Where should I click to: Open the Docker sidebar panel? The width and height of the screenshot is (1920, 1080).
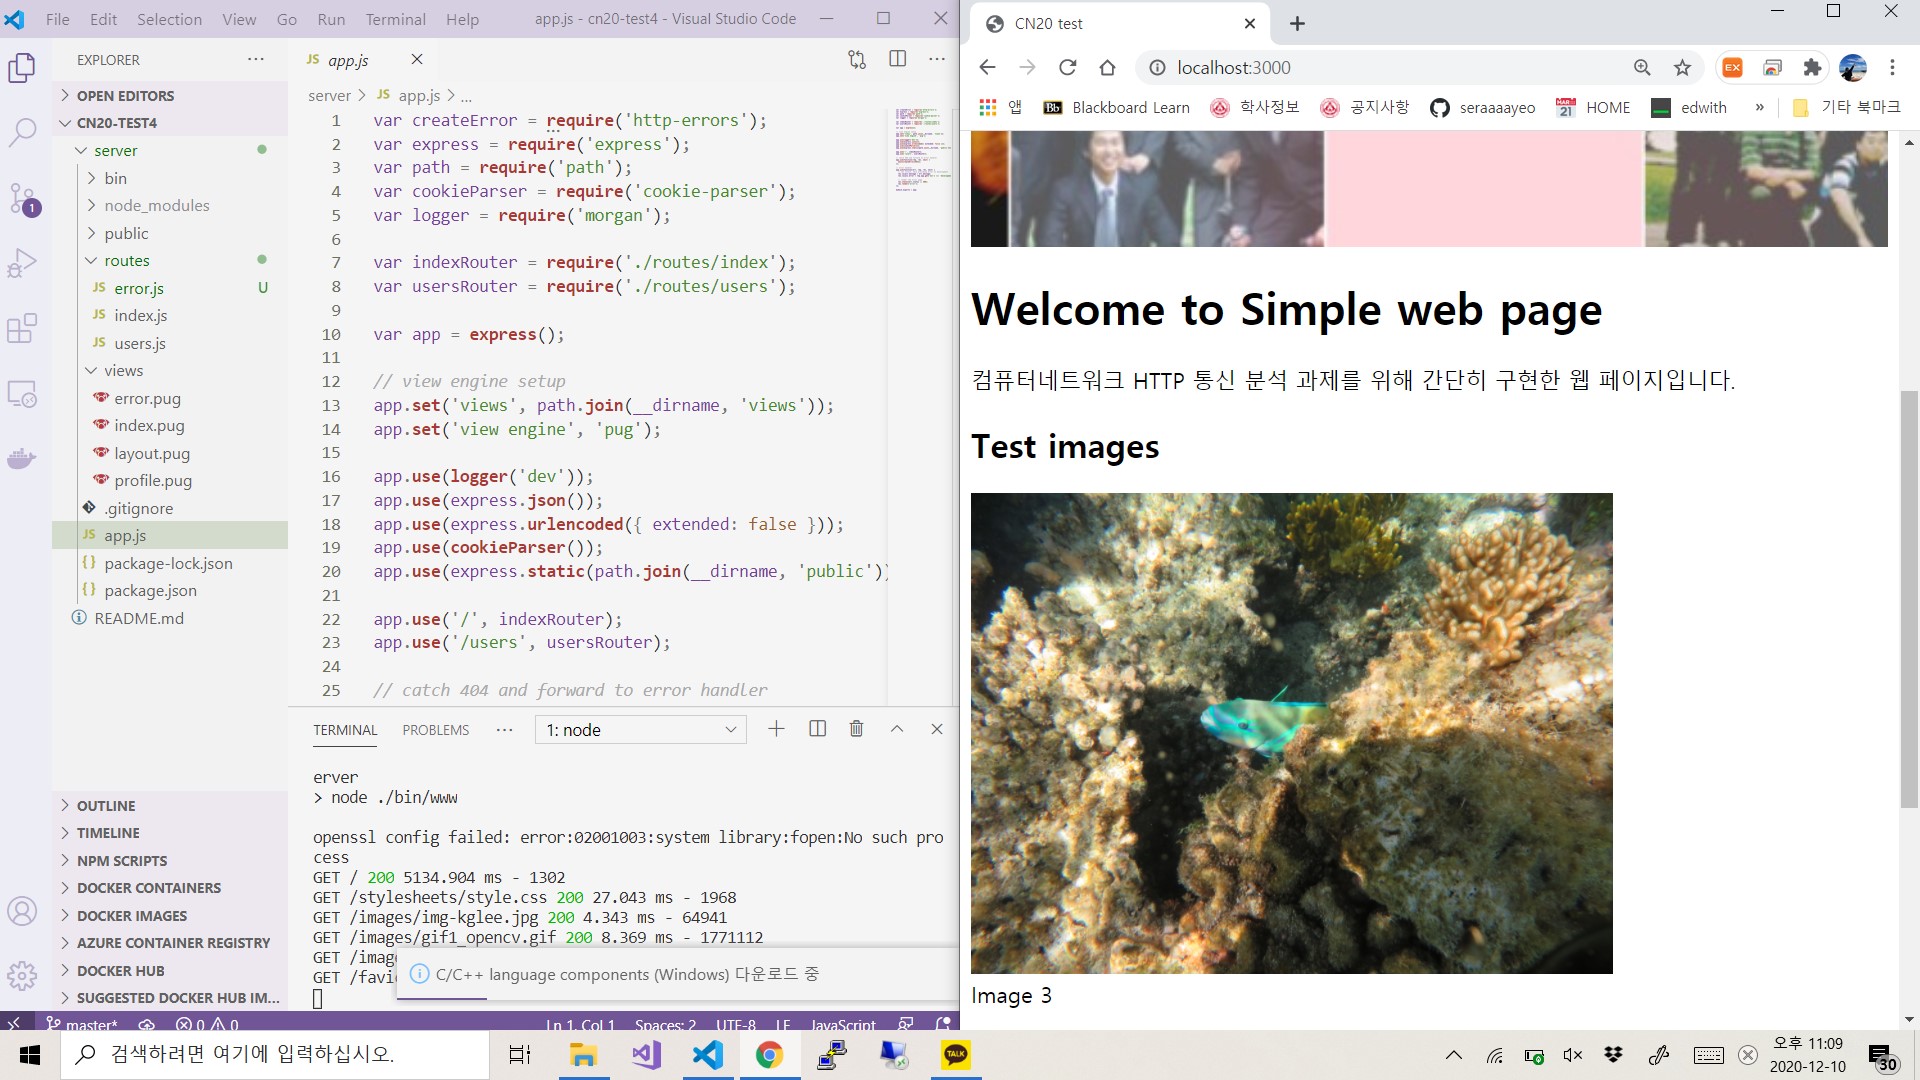pyautogui.click(x=22, y=459)
